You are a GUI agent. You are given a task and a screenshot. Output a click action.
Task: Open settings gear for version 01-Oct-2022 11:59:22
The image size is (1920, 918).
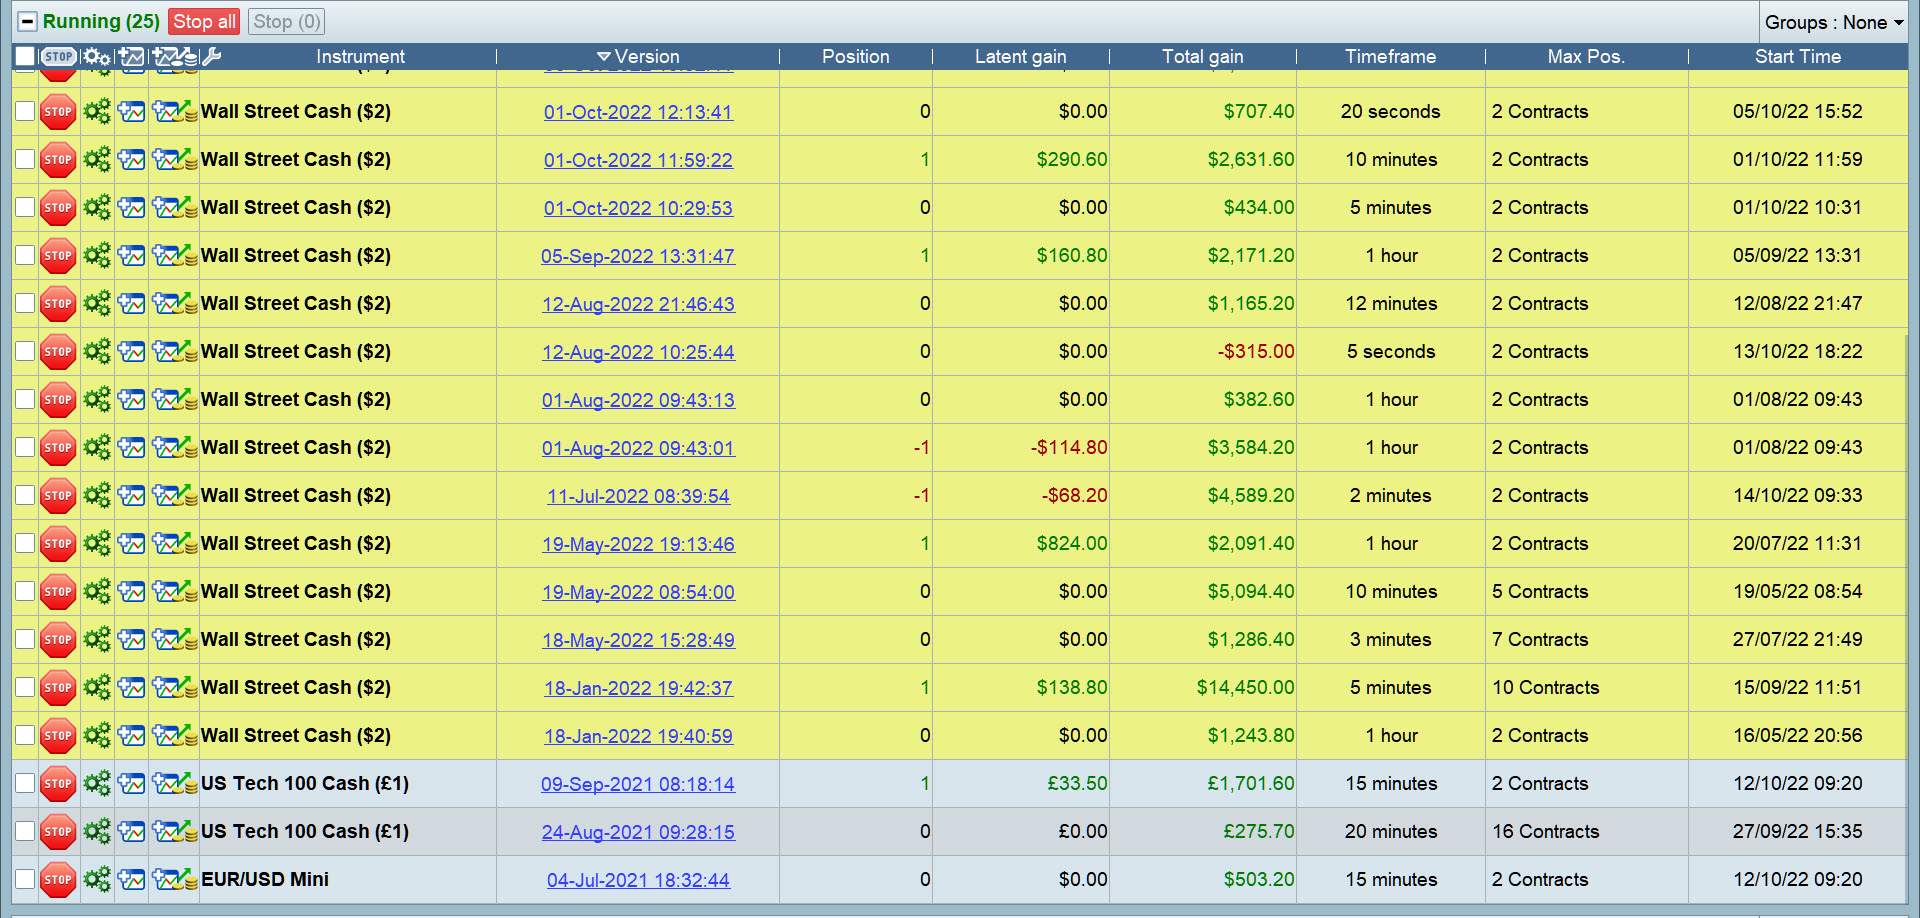[97, 160]
